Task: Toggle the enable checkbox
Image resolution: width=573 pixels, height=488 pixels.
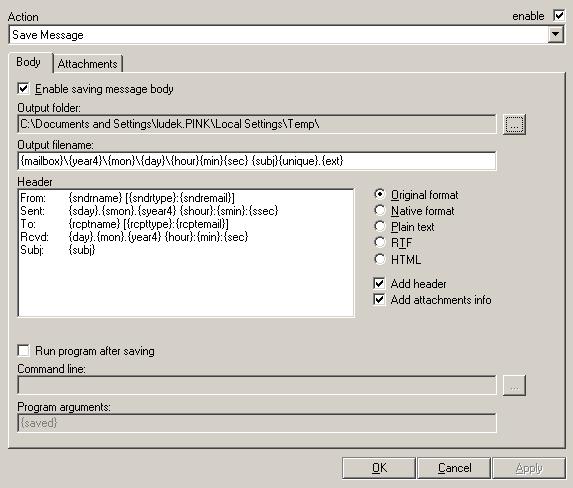Action: coord(559,16)
